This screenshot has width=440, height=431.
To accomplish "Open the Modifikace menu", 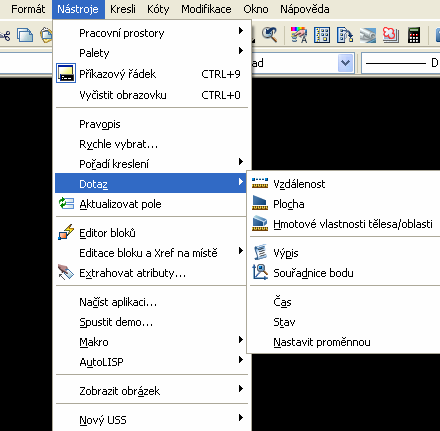I will pyautogui.click(x=206, y=9).
